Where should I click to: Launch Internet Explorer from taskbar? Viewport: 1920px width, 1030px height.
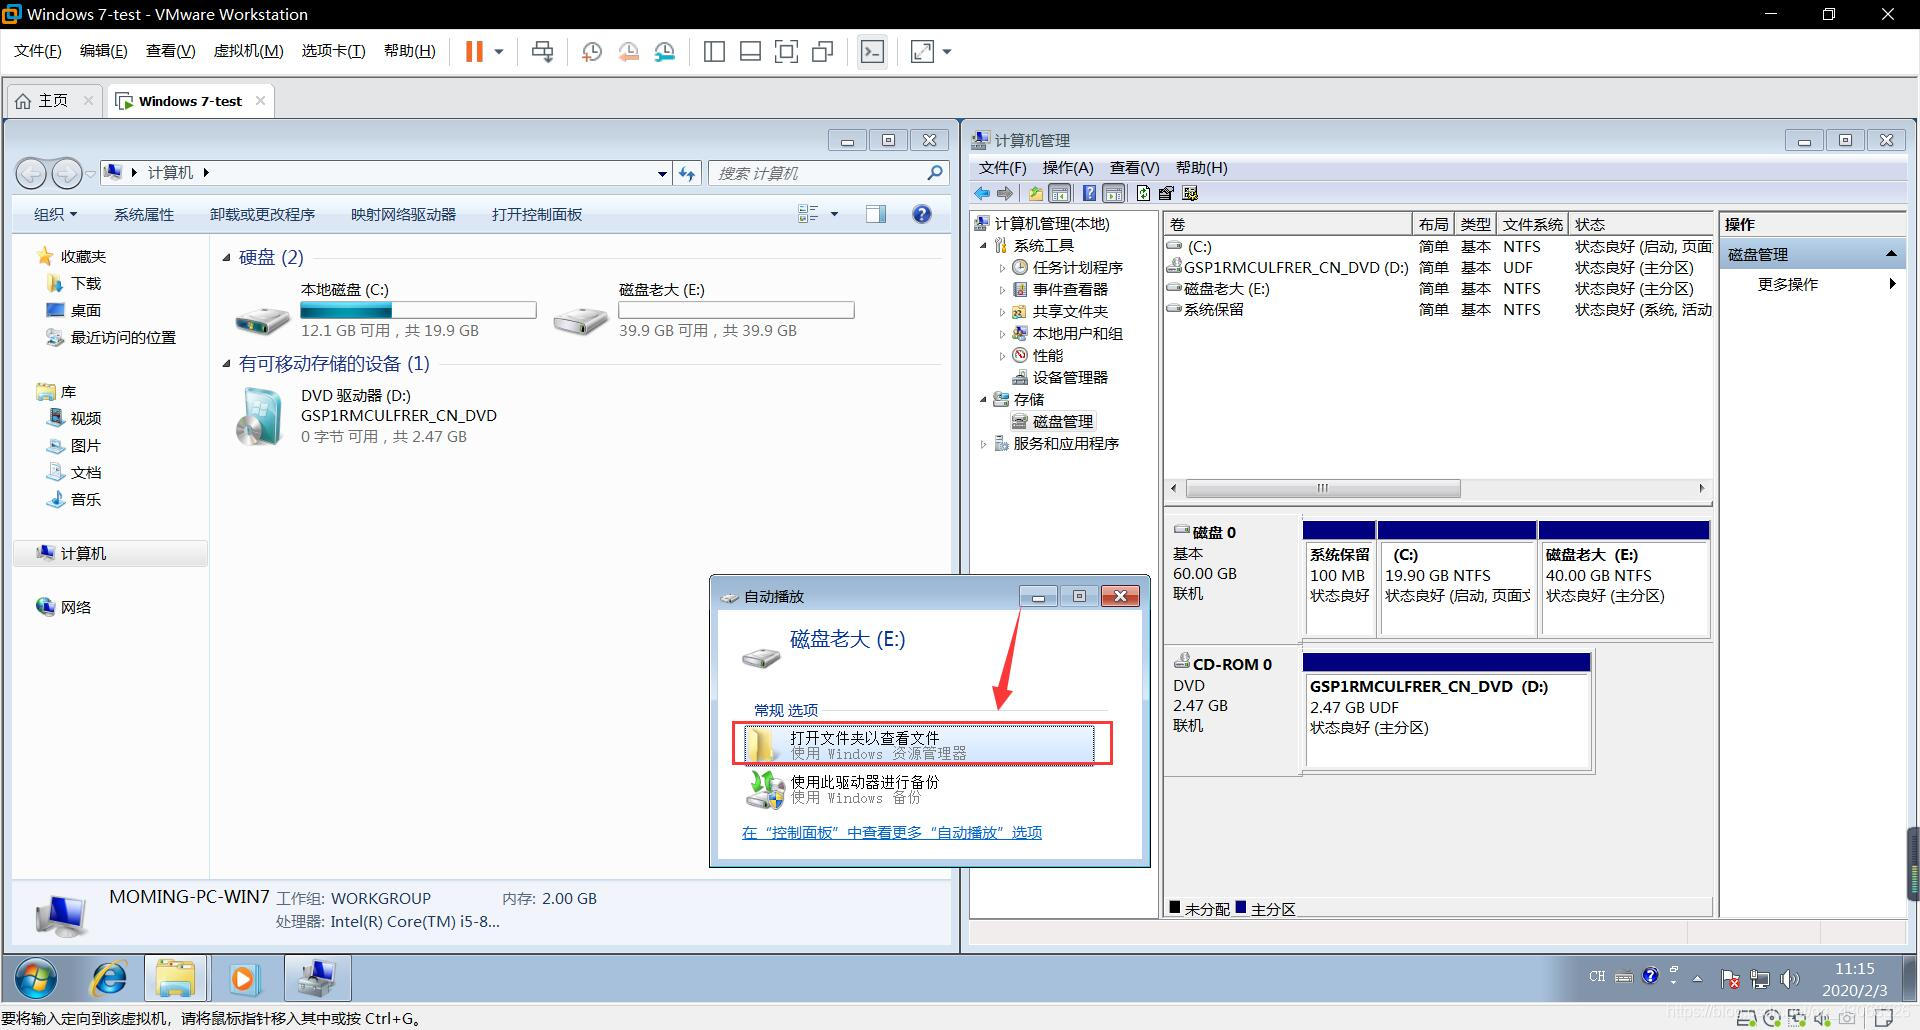coord(108,978)
